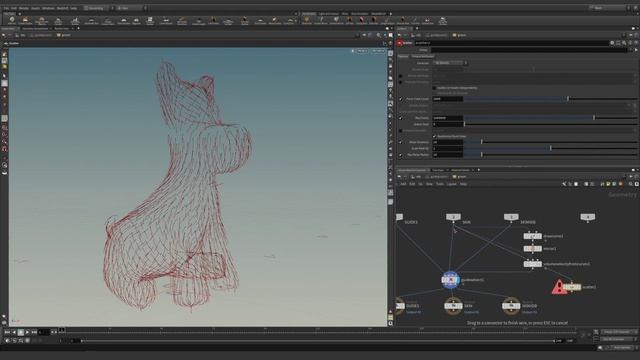This screenshot has height=360, width=640.
Task: Toggle the Max Relax Radius enable checkbox
Action: coord(400,155)
